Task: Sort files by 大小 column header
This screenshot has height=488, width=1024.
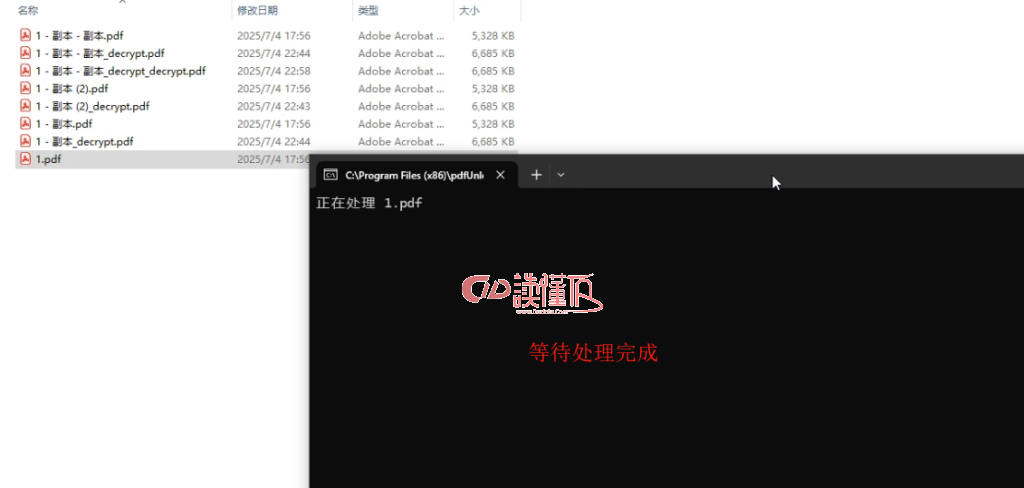Action: tap(469, 10)
